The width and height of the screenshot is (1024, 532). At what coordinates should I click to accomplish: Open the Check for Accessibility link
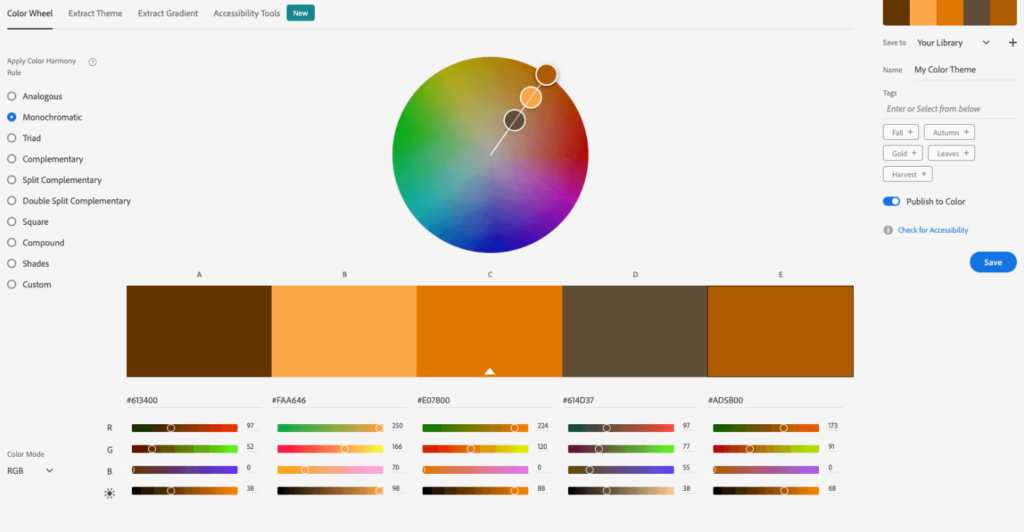click(x=933, y=230)
